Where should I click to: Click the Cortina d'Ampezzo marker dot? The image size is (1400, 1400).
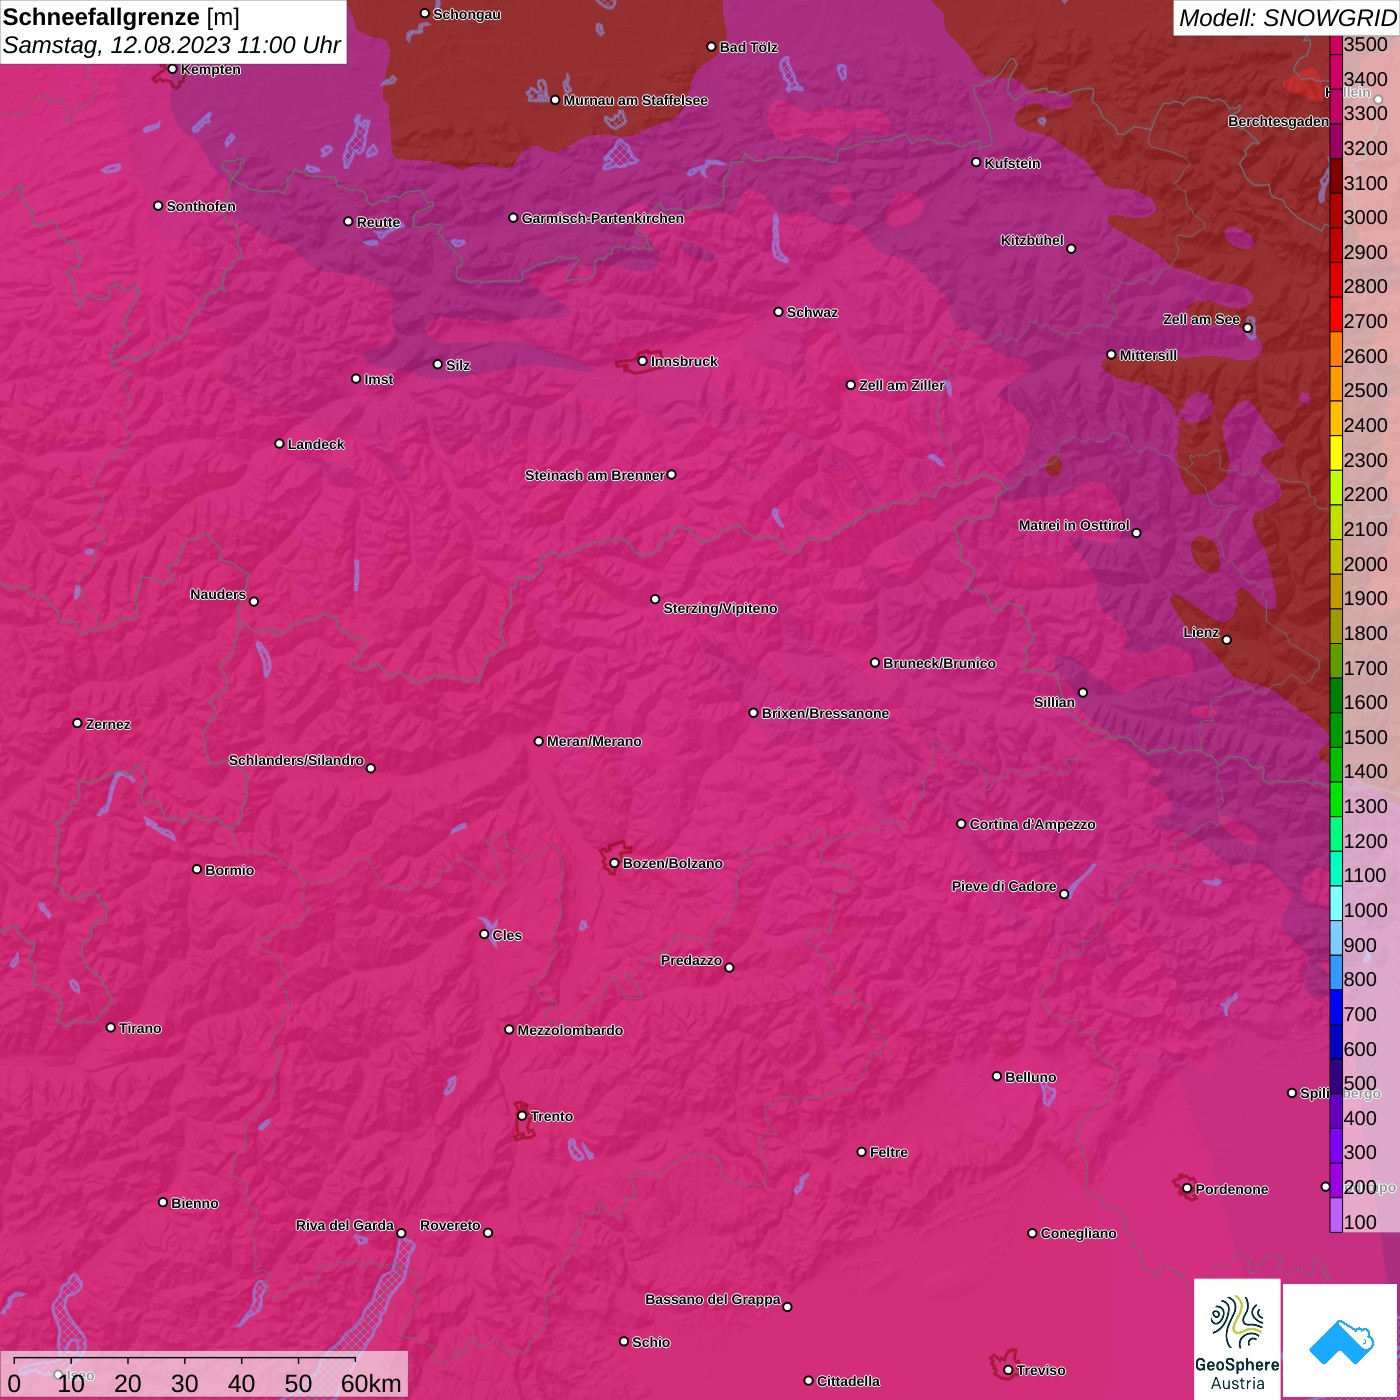[x=961, y=824]
